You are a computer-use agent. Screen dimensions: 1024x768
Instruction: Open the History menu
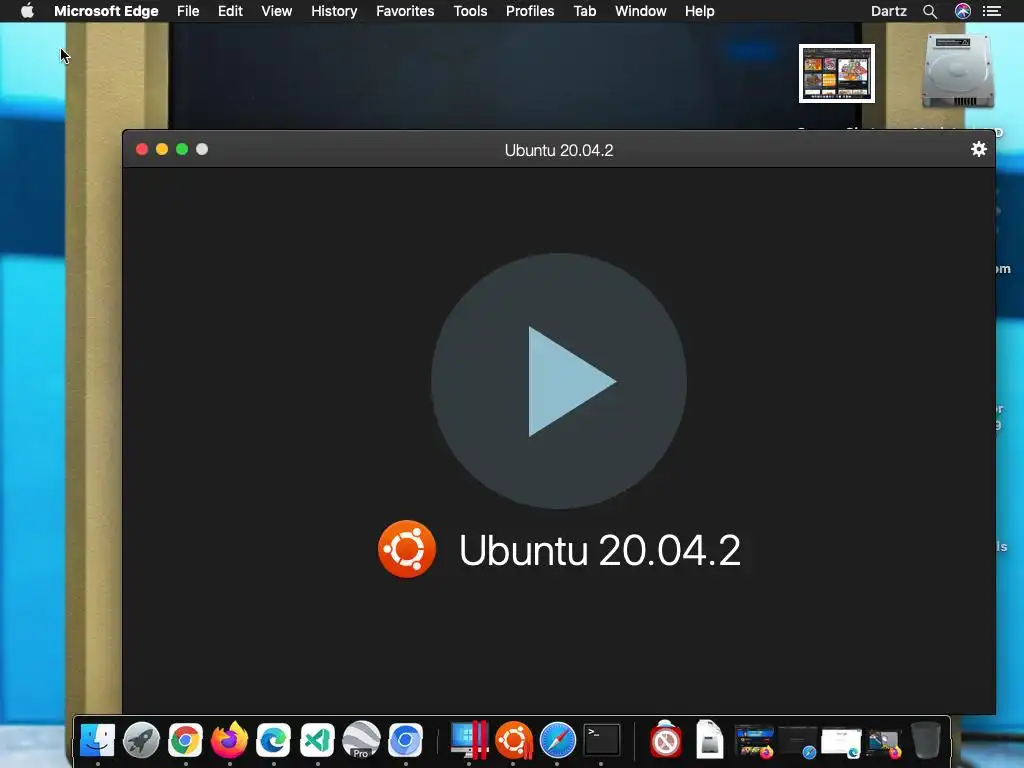click(x=334, y=11)
